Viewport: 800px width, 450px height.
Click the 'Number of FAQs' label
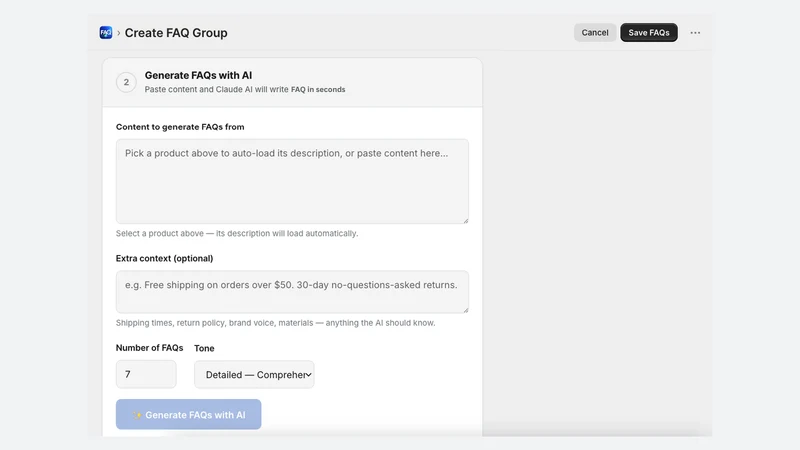(x=149, y=348)
